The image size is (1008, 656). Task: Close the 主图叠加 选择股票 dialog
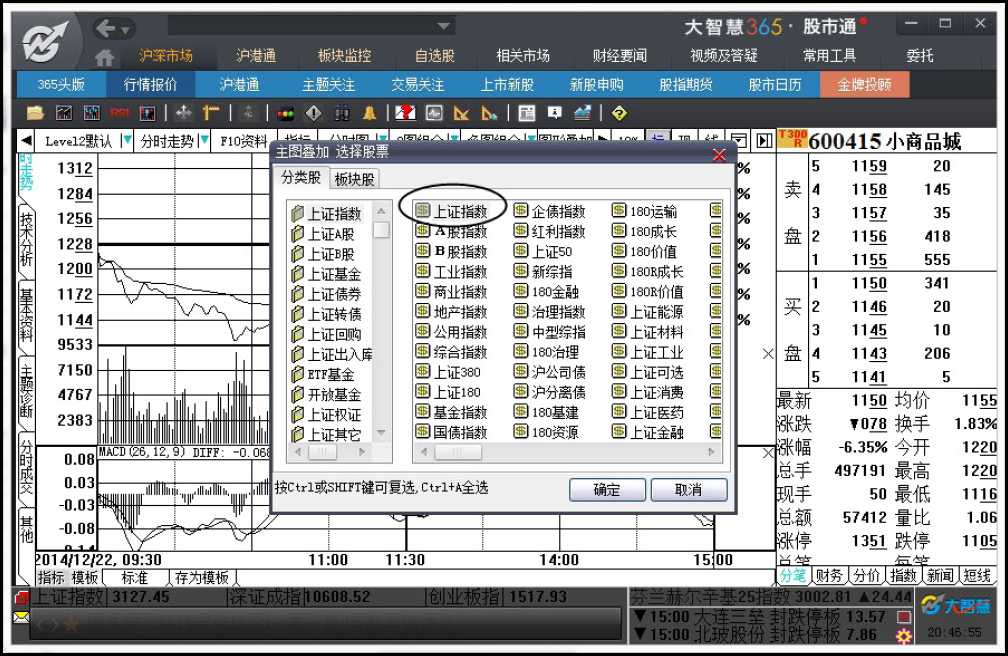(x=719, y=154)
